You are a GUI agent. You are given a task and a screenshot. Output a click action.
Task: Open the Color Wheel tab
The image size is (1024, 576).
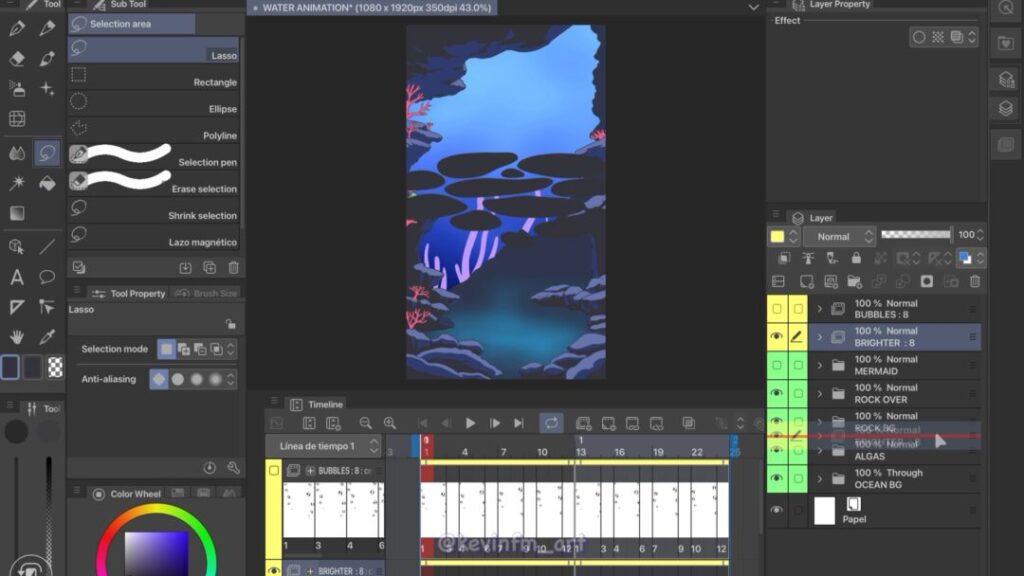click(x=128, y=494)
